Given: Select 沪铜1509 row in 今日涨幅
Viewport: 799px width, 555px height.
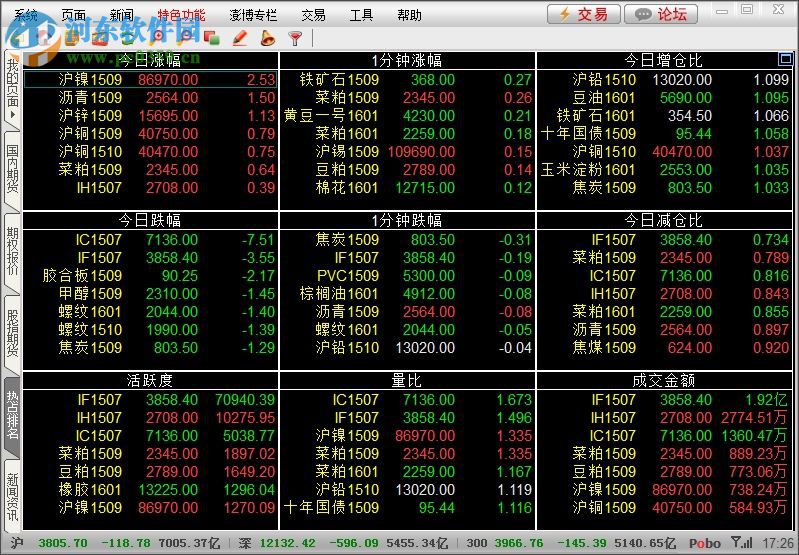Looking at the screenshot, I should click(x=150, y=134).
